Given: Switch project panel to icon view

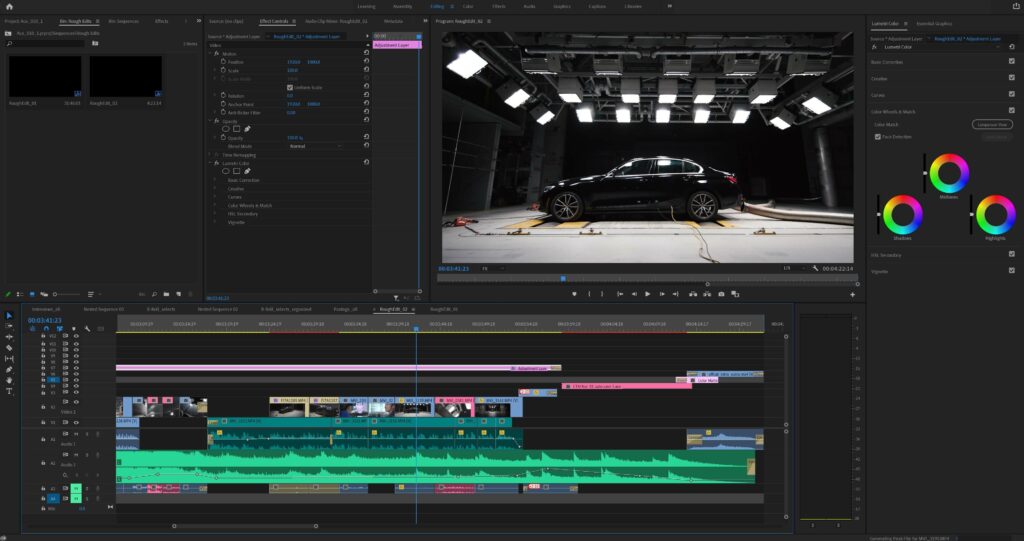Looking at the screenshot, I should click(x=32, y=294).
